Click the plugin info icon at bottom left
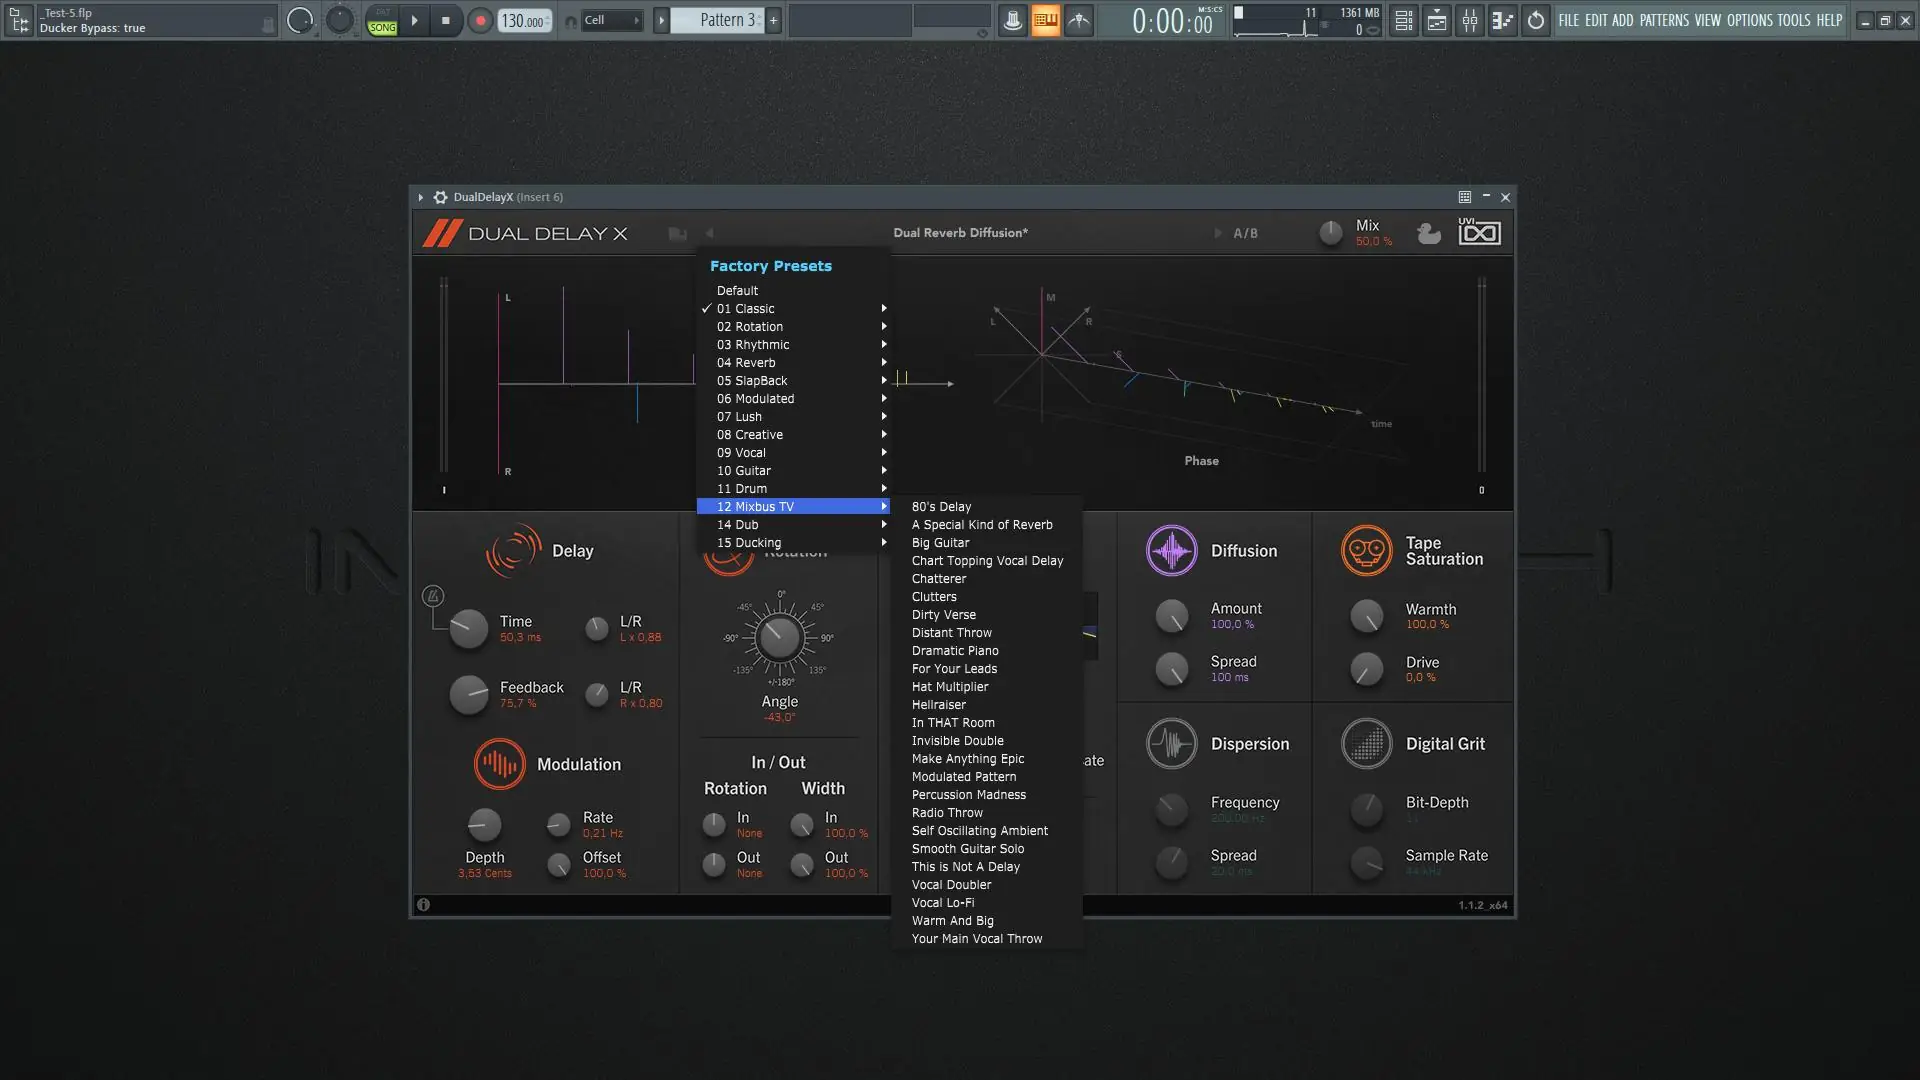 coord(424,905)
